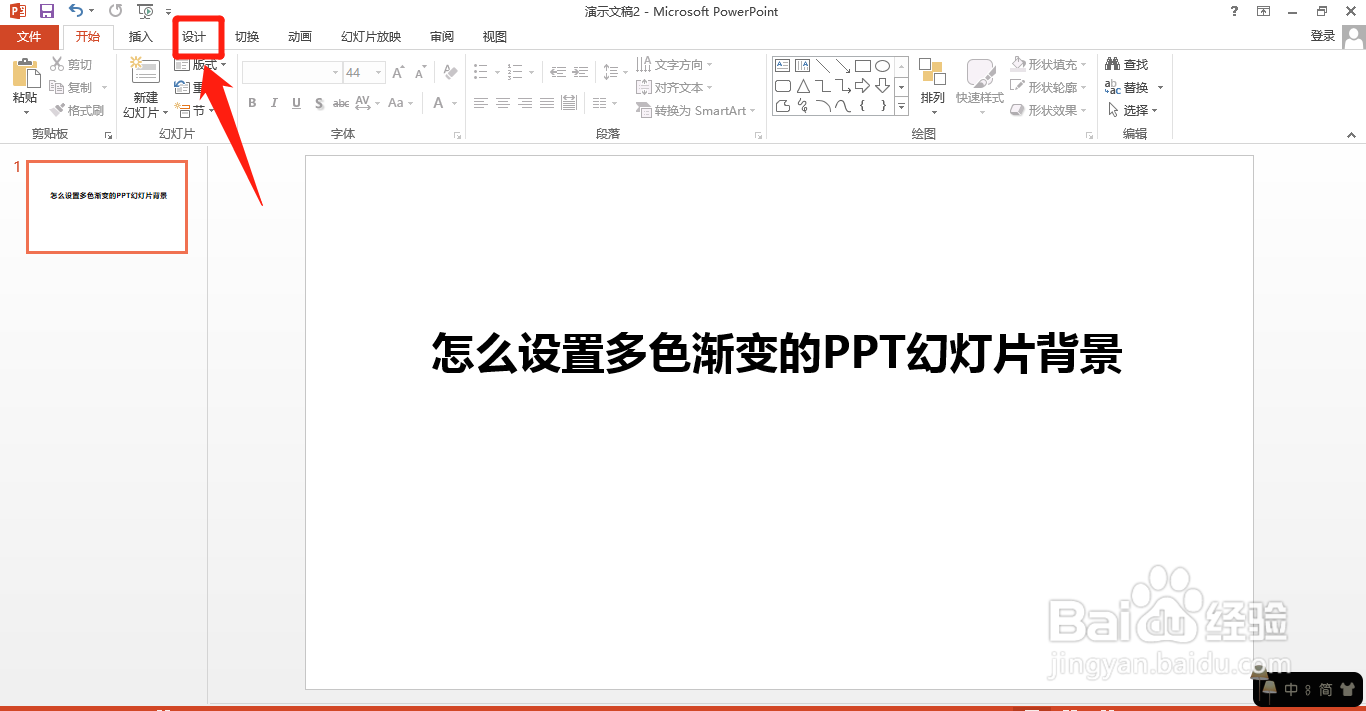Switch to Transitions (切换) tab
Image resolution: width=1366 pixels, height=711 pixels.
coord(247,37)
